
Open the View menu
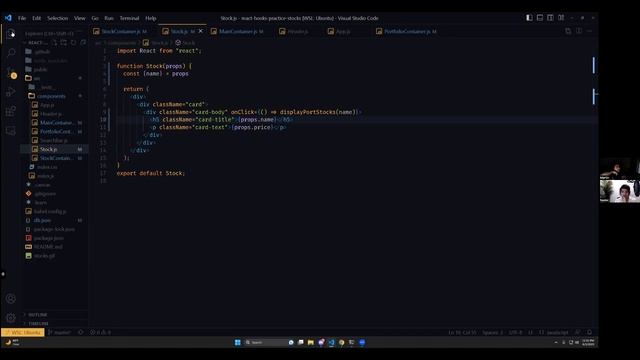click(80, 18)
